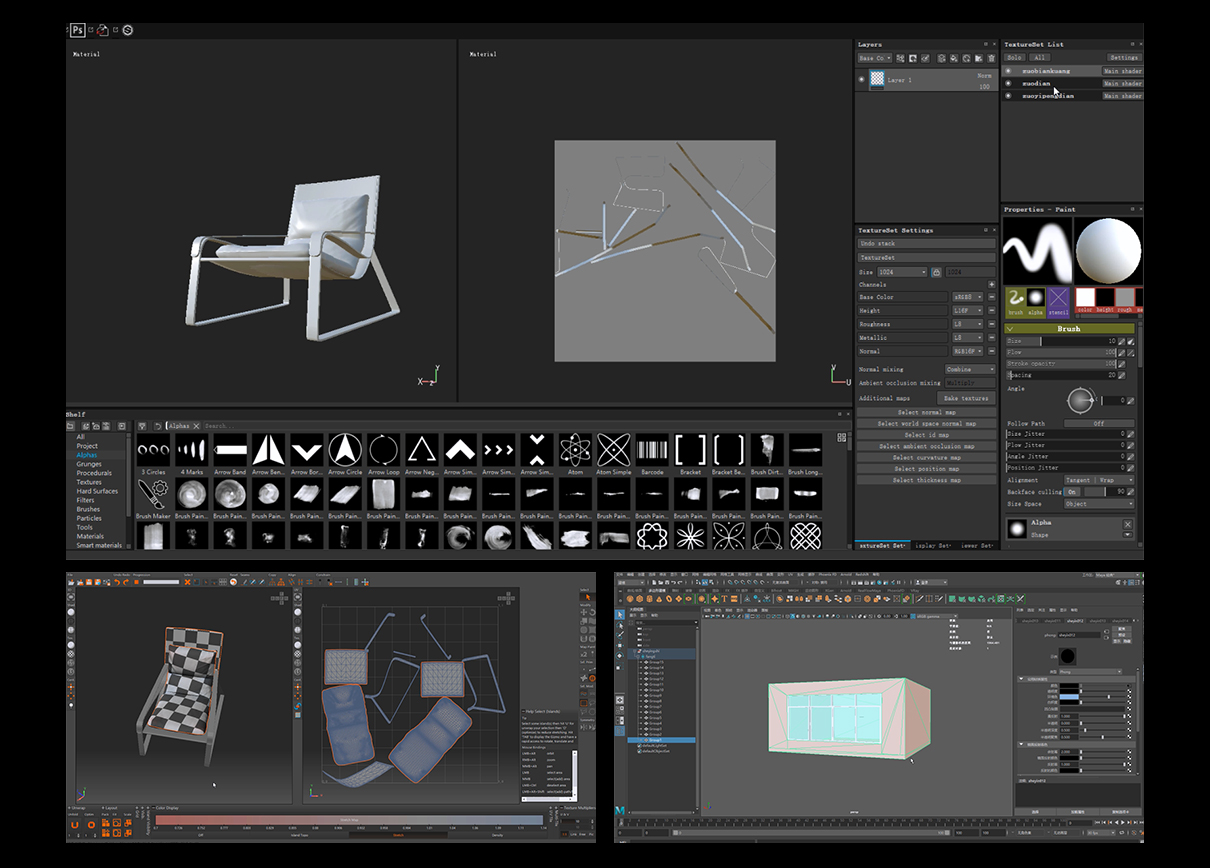Toggle visibility of Layer 1
This screenshot has height=868, width=1210.
(x=862, y=79)
